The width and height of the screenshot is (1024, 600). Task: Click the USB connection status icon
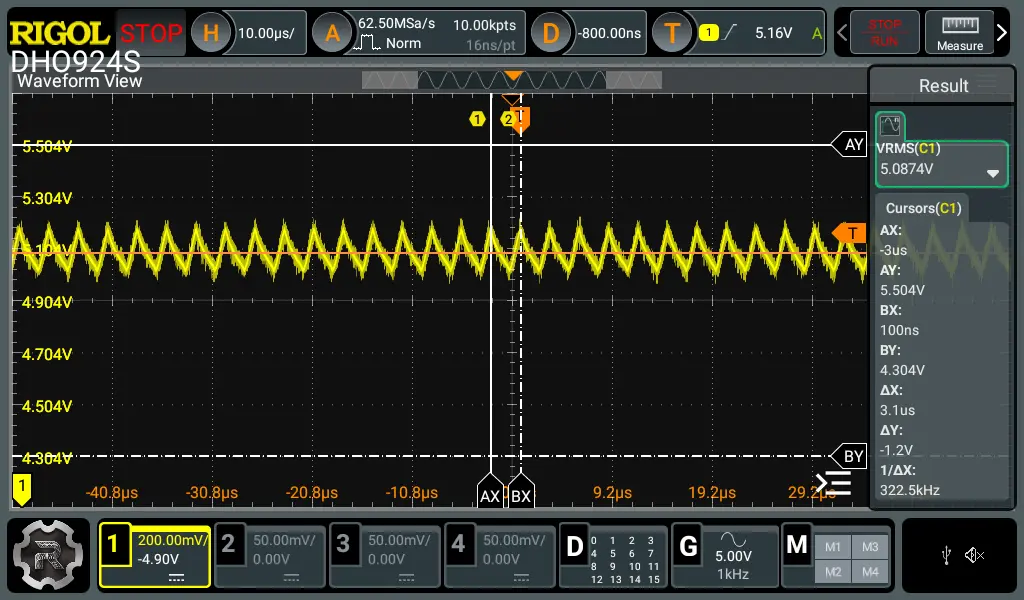point(946,556)
